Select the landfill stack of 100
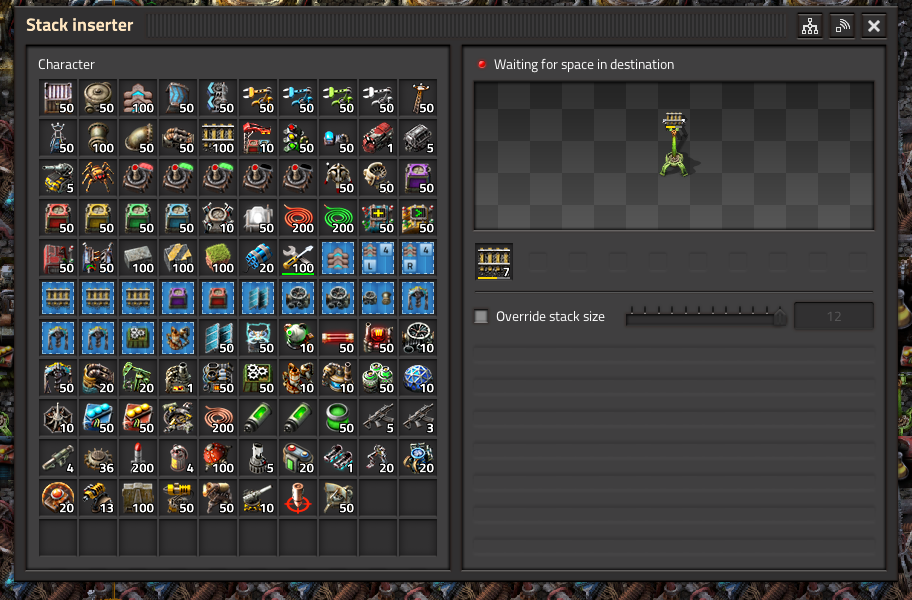912x600 pixels. [x=218, y=258]
